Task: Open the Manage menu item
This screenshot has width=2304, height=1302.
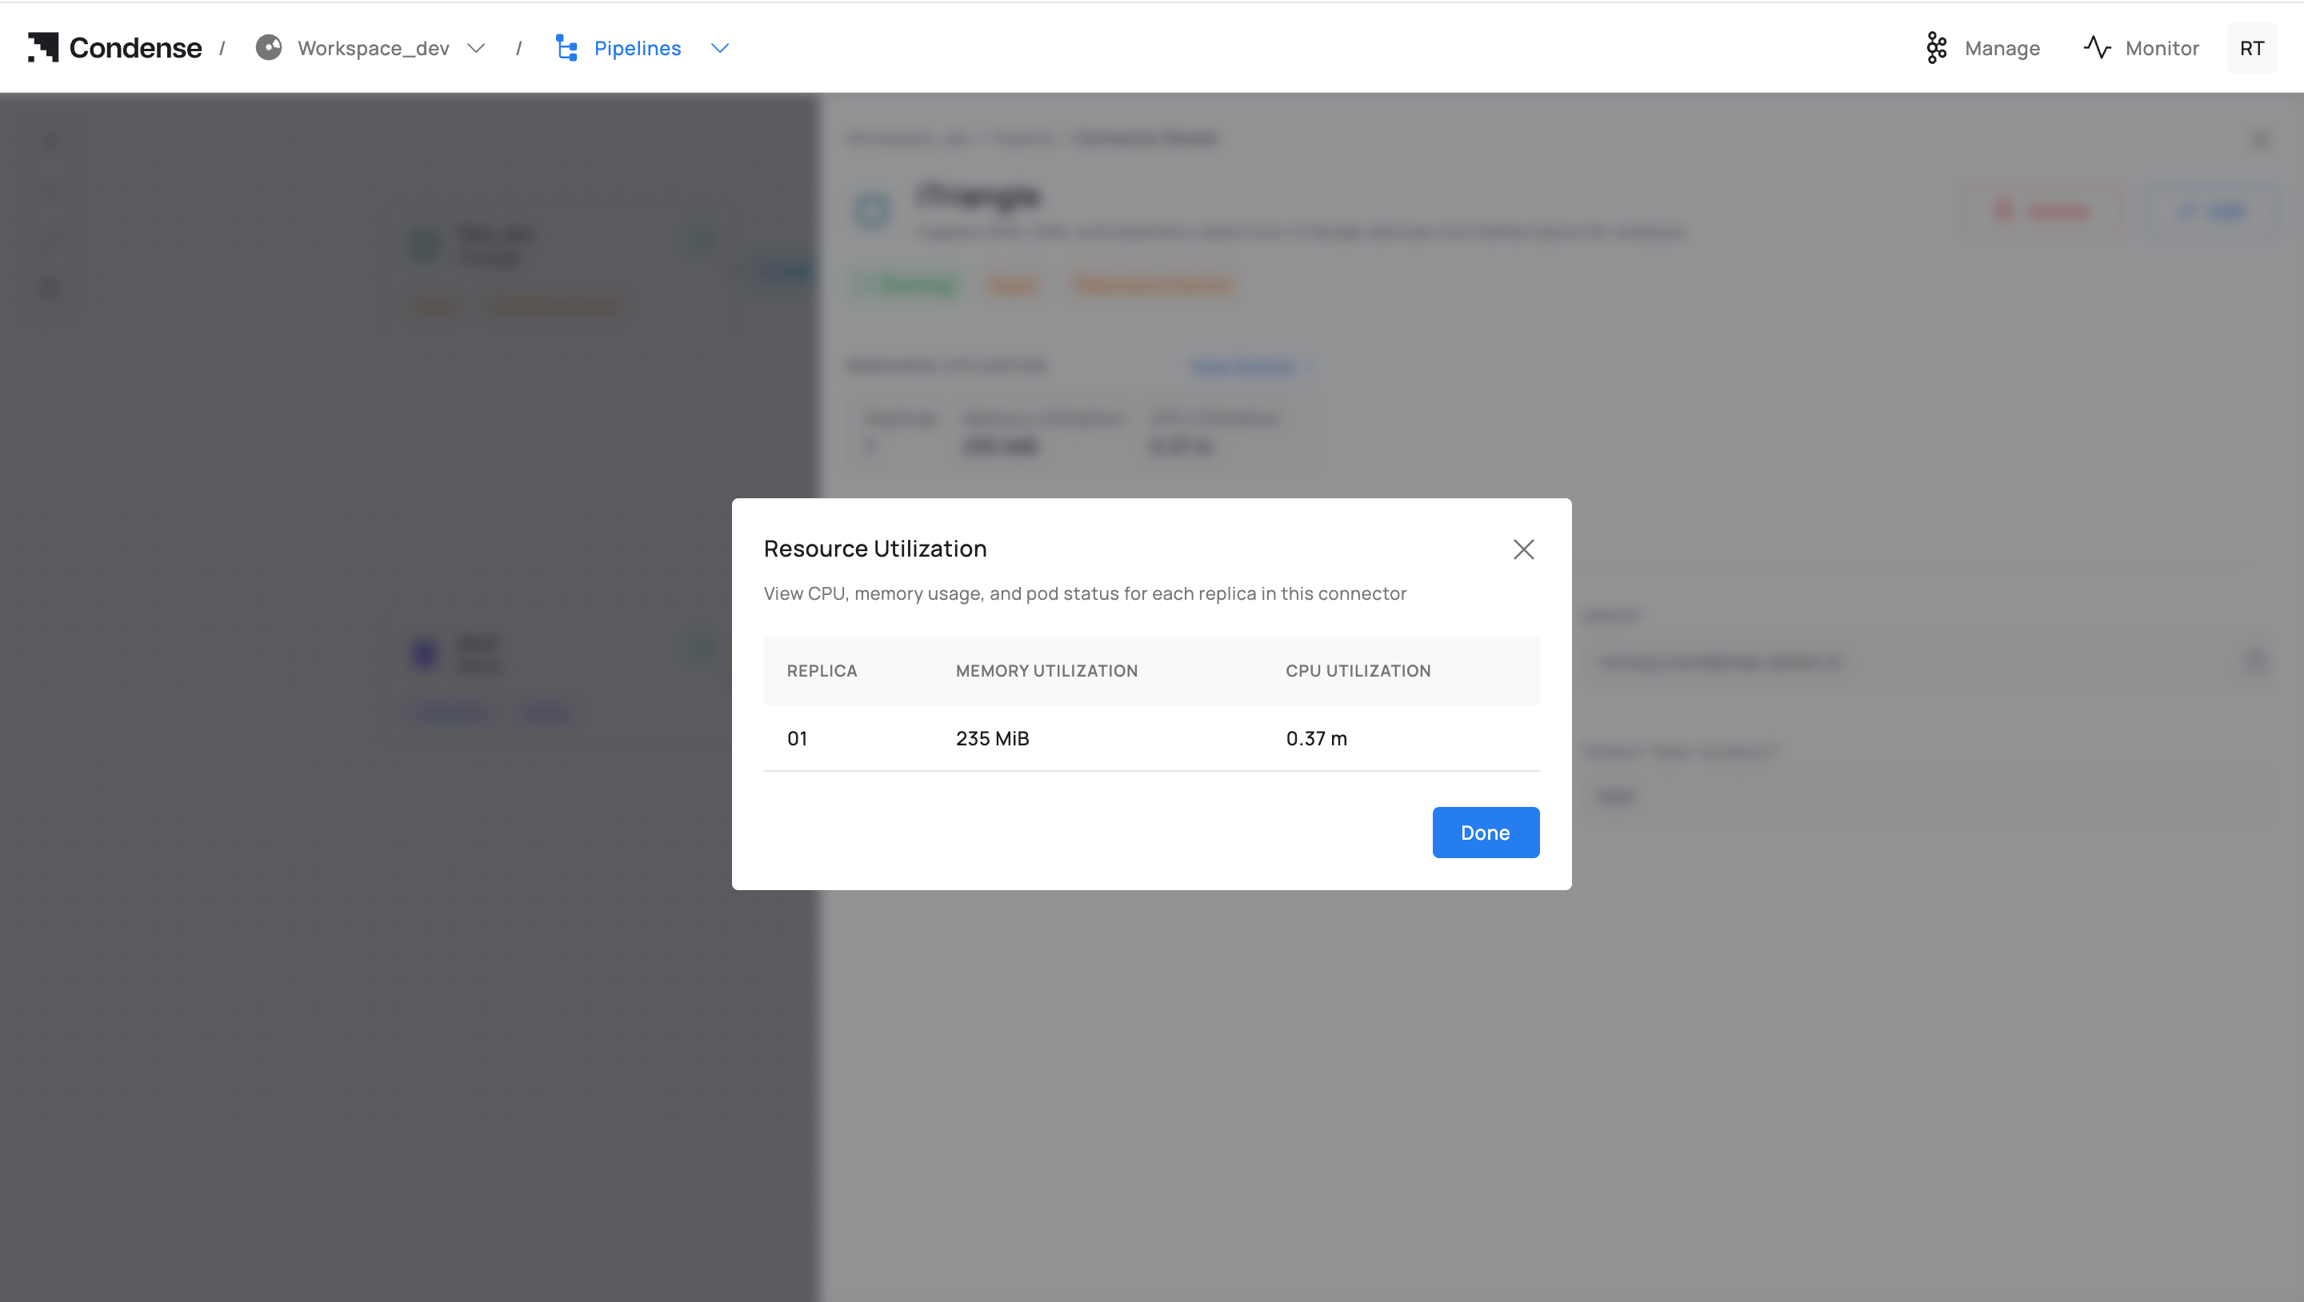Action: 2001,47
